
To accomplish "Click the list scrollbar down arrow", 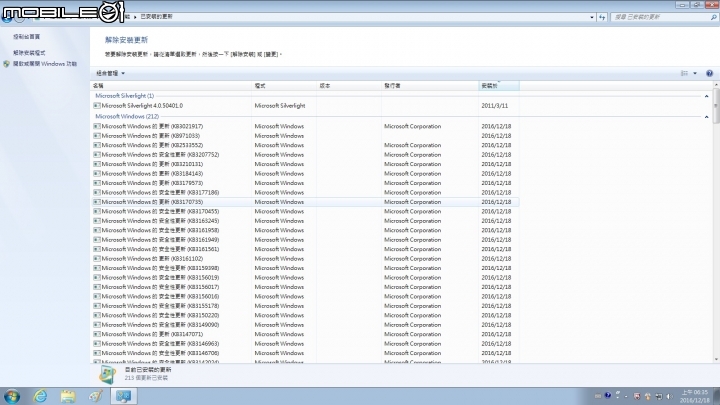I will pos(715,360).
